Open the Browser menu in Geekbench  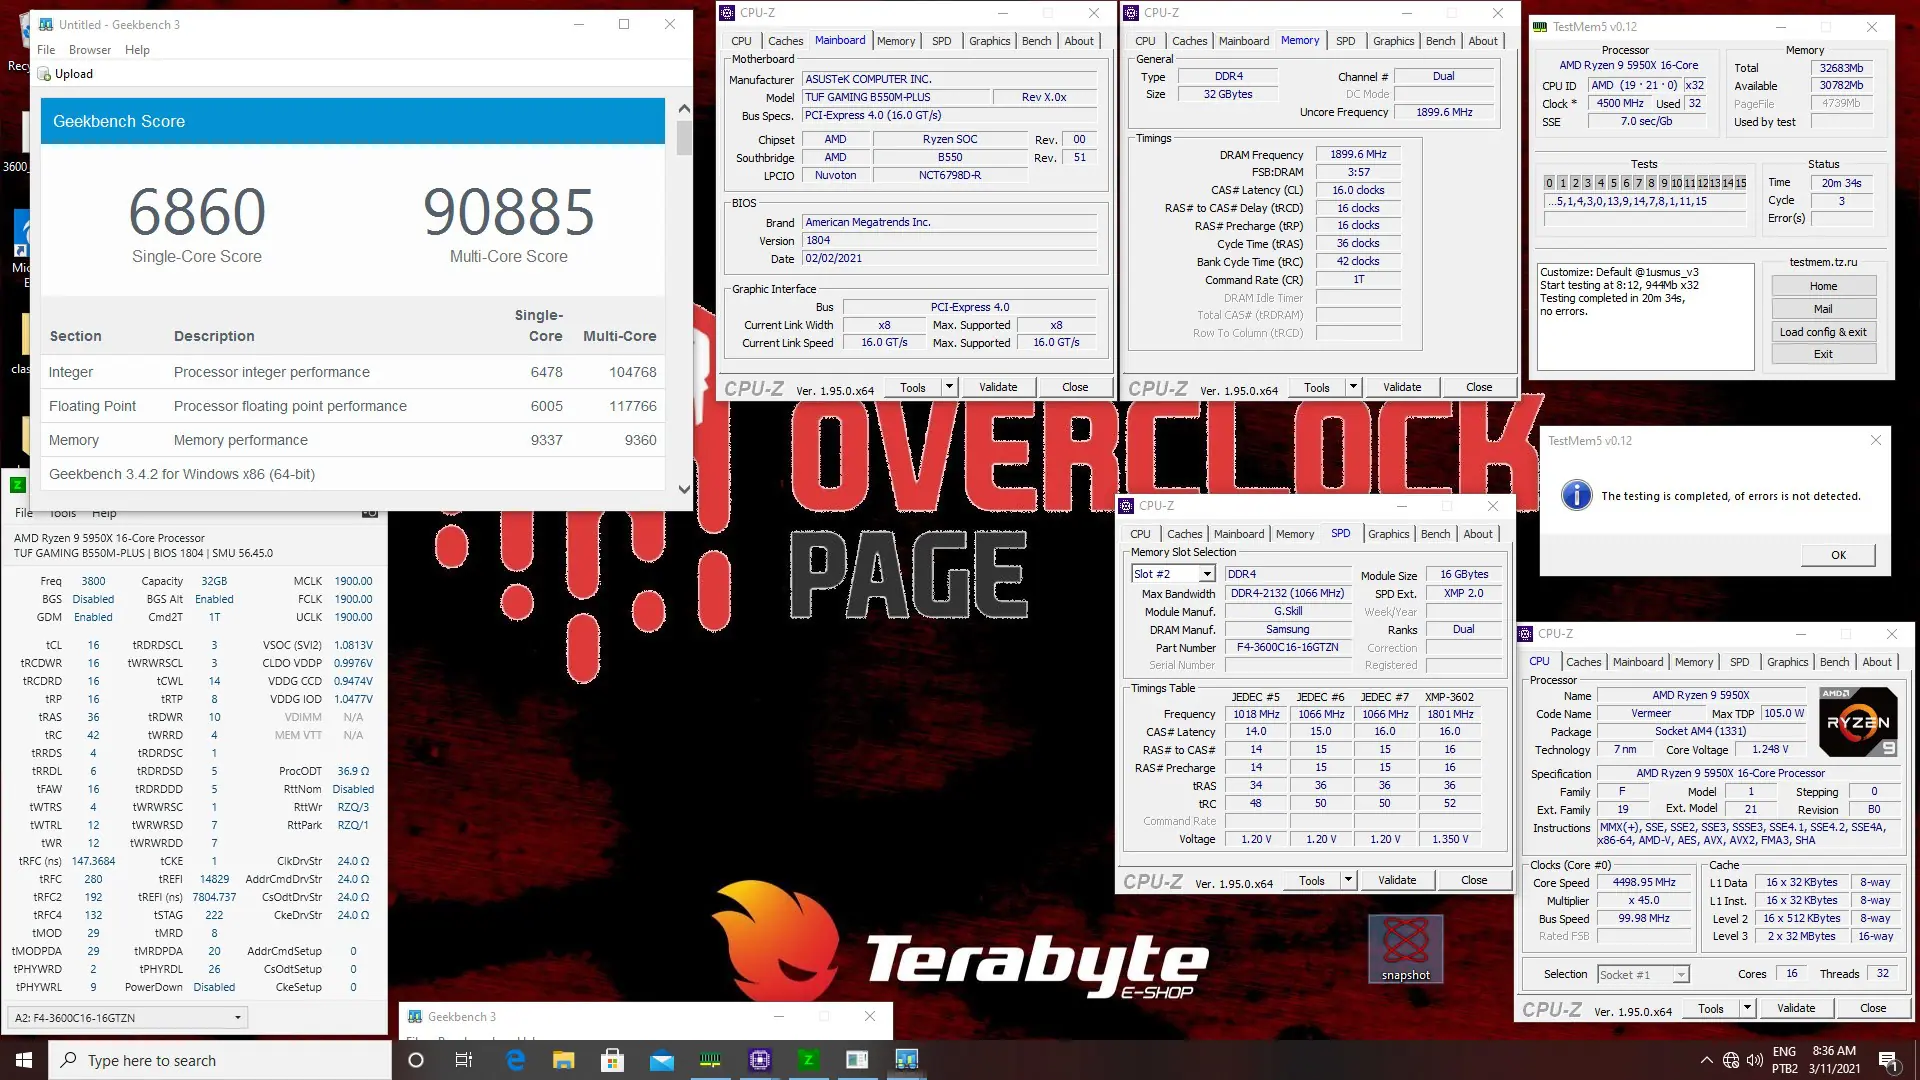(x=90, y=50)
